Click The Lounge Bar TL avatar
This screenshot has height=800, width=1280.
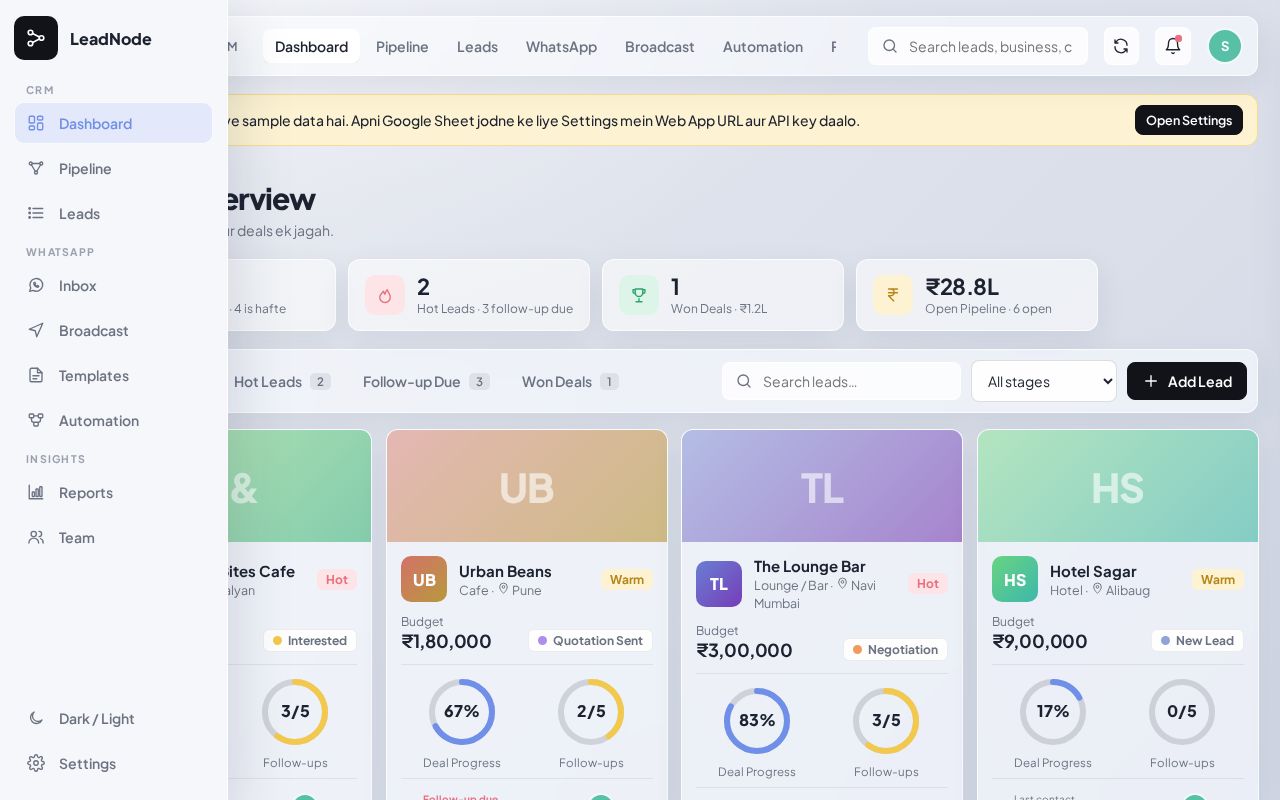coord(719,584)
